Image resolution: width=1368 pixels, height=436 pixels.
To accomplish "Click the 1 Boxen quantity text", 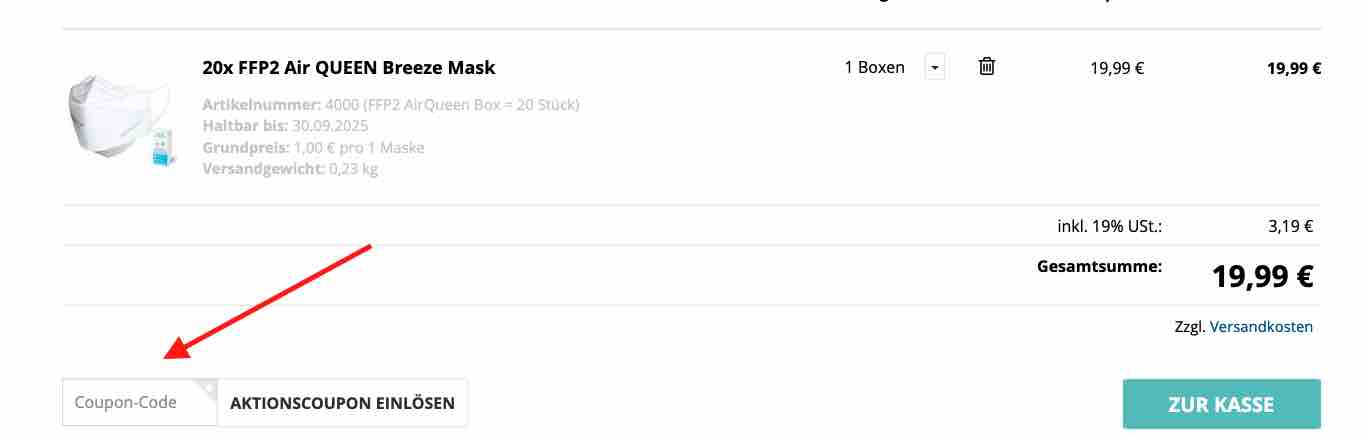I will (874, 67).
